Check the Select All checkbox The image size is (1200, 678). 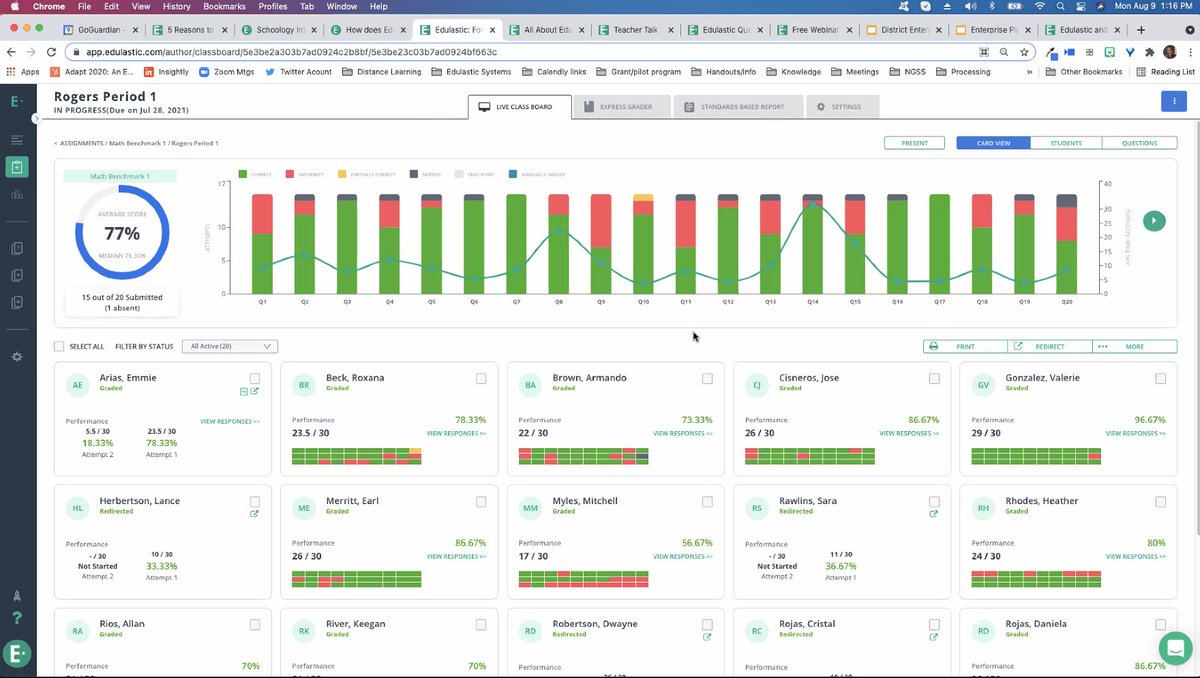[x=59, y=346]
